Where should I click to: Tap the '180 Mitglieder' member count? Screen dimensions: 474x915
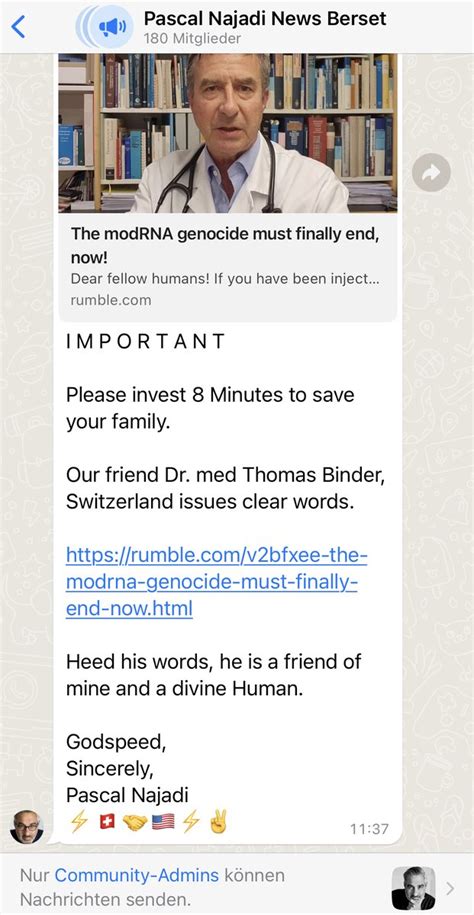192,39
